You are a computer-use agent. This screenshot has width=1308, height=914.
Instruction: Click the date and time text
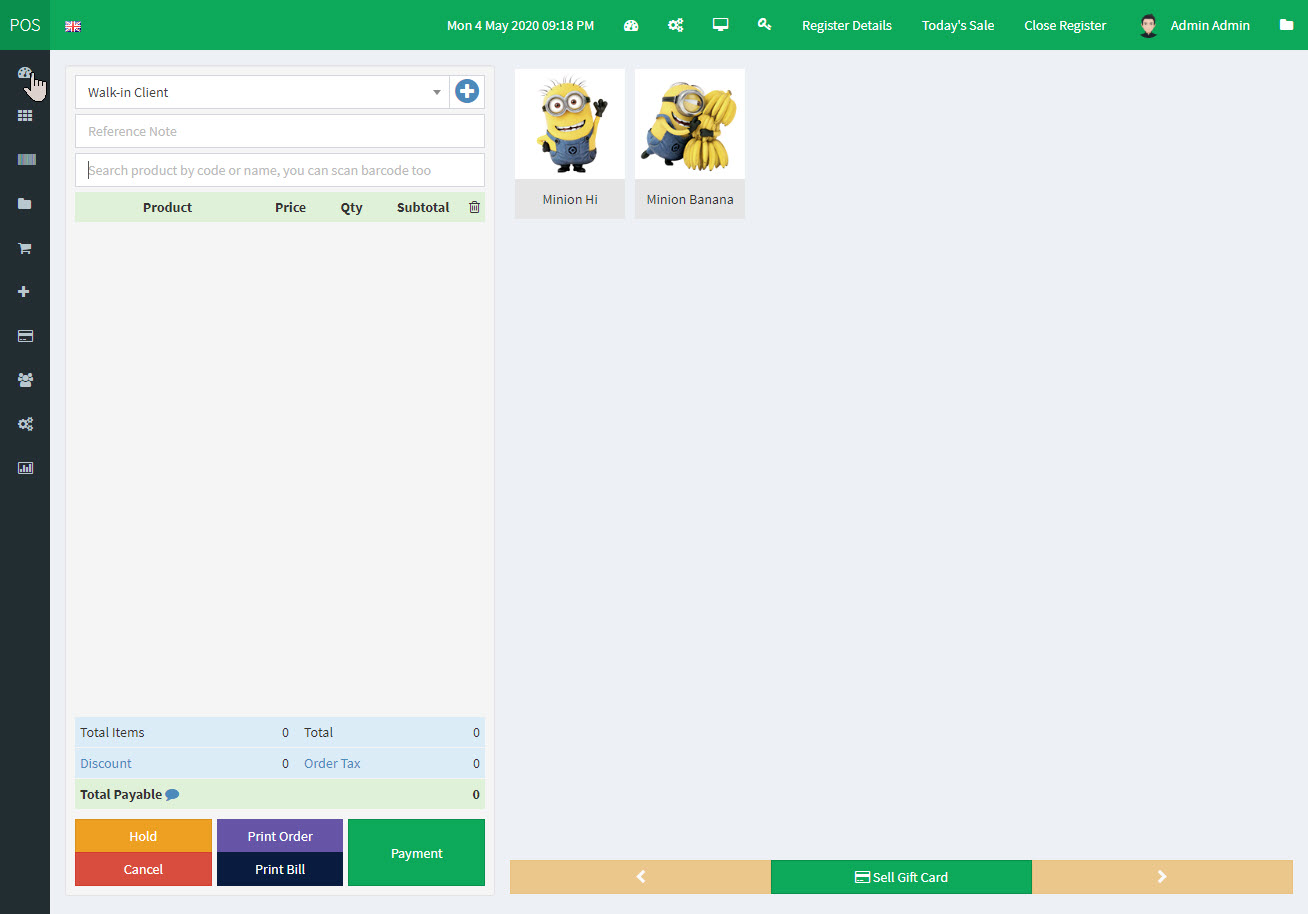tap(520, 25)
